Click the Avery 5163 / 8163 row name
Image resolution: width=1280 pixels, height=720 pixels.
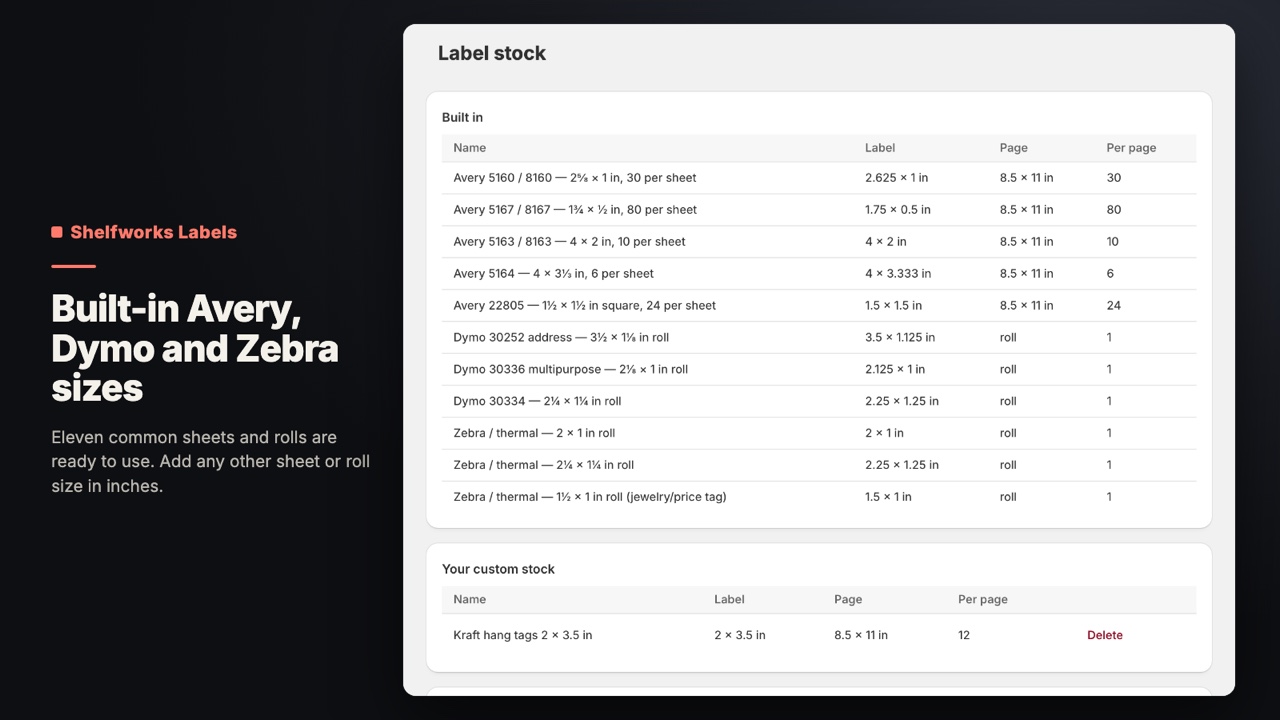[x=569, y=242]
